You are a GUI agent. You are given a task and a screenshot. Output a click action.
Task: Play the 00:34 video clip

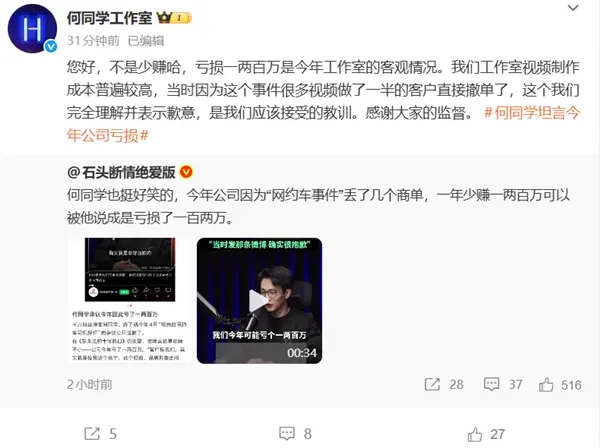[259, 301]
